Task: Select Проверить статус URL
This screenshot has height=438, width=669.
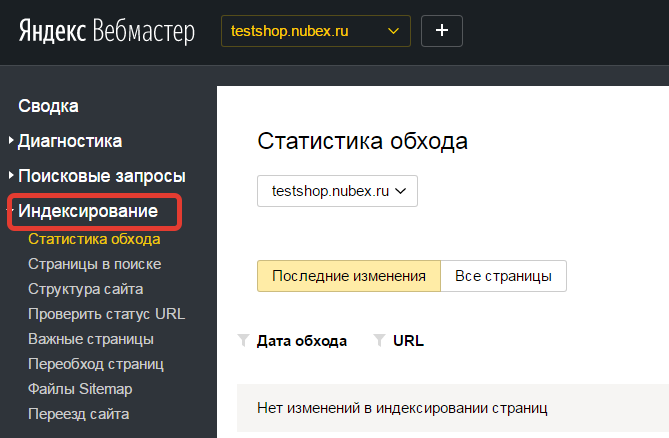Action: click(107, 314)
